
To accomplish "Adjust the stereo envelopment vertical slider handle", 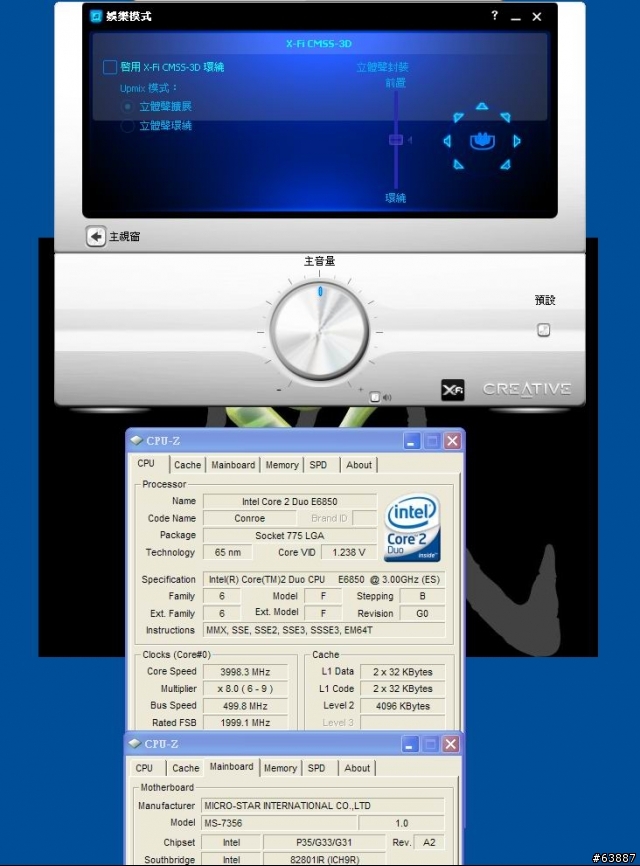I will [x=395, y=140].
